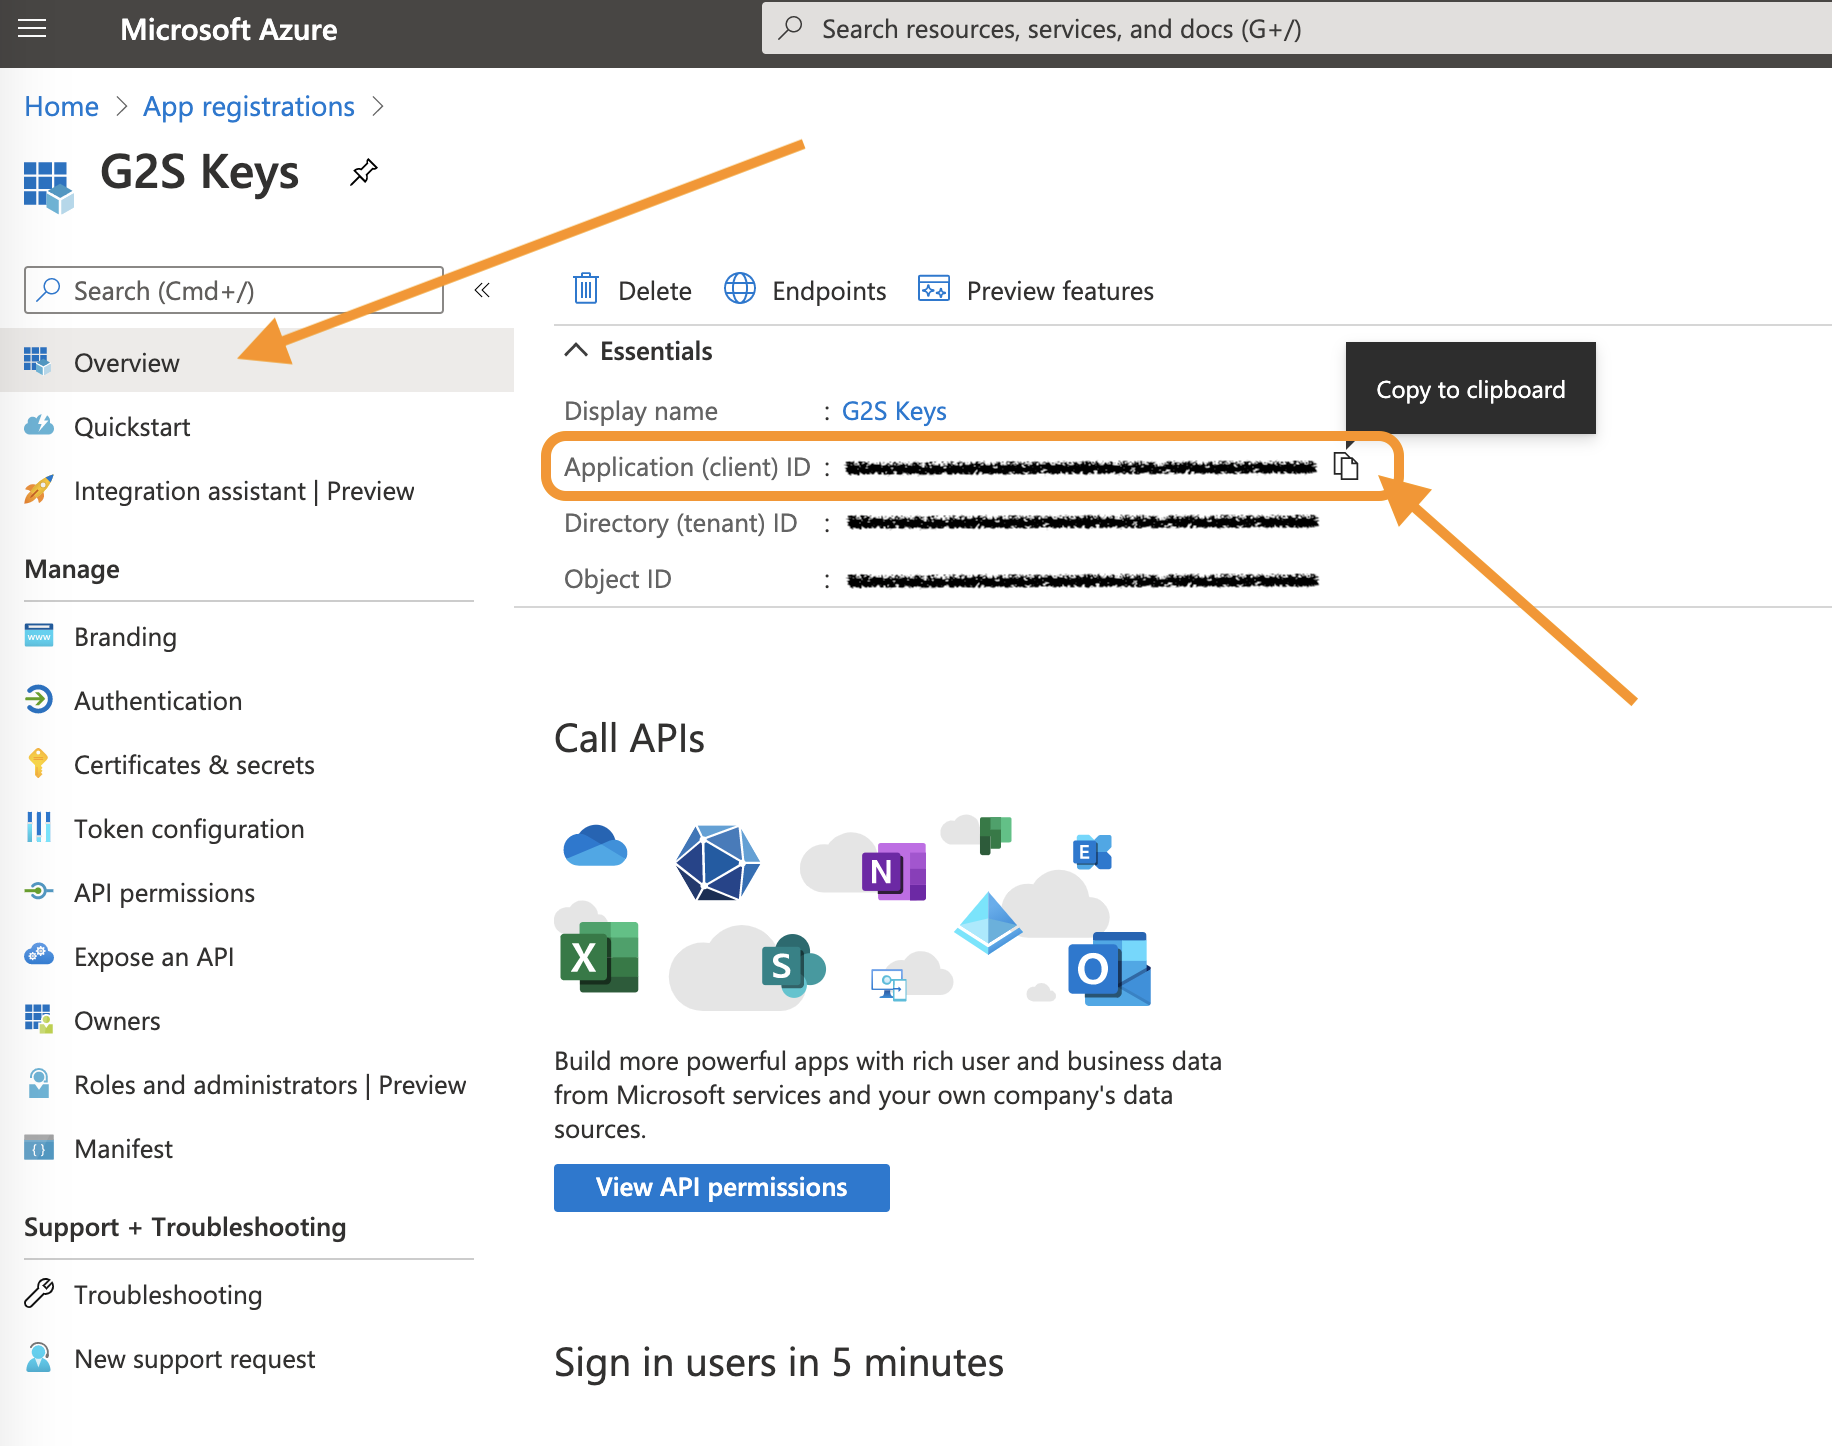Click the Delete trash icon

585,289
